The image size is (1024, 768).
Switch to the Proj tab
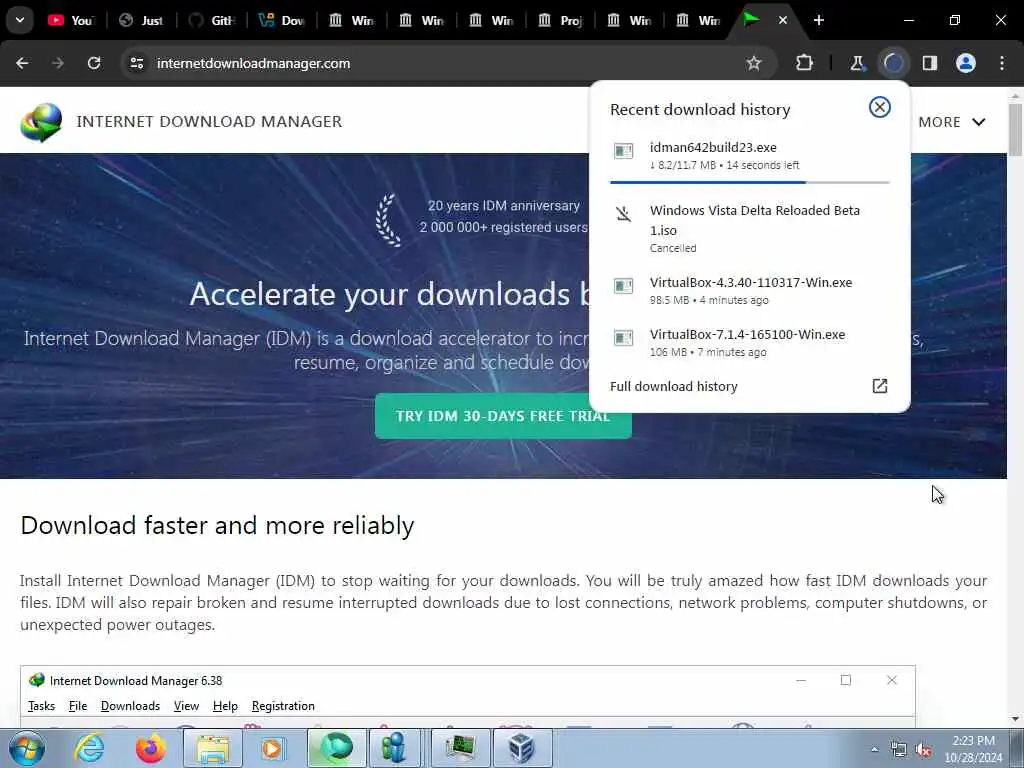(x=560, y=20)
